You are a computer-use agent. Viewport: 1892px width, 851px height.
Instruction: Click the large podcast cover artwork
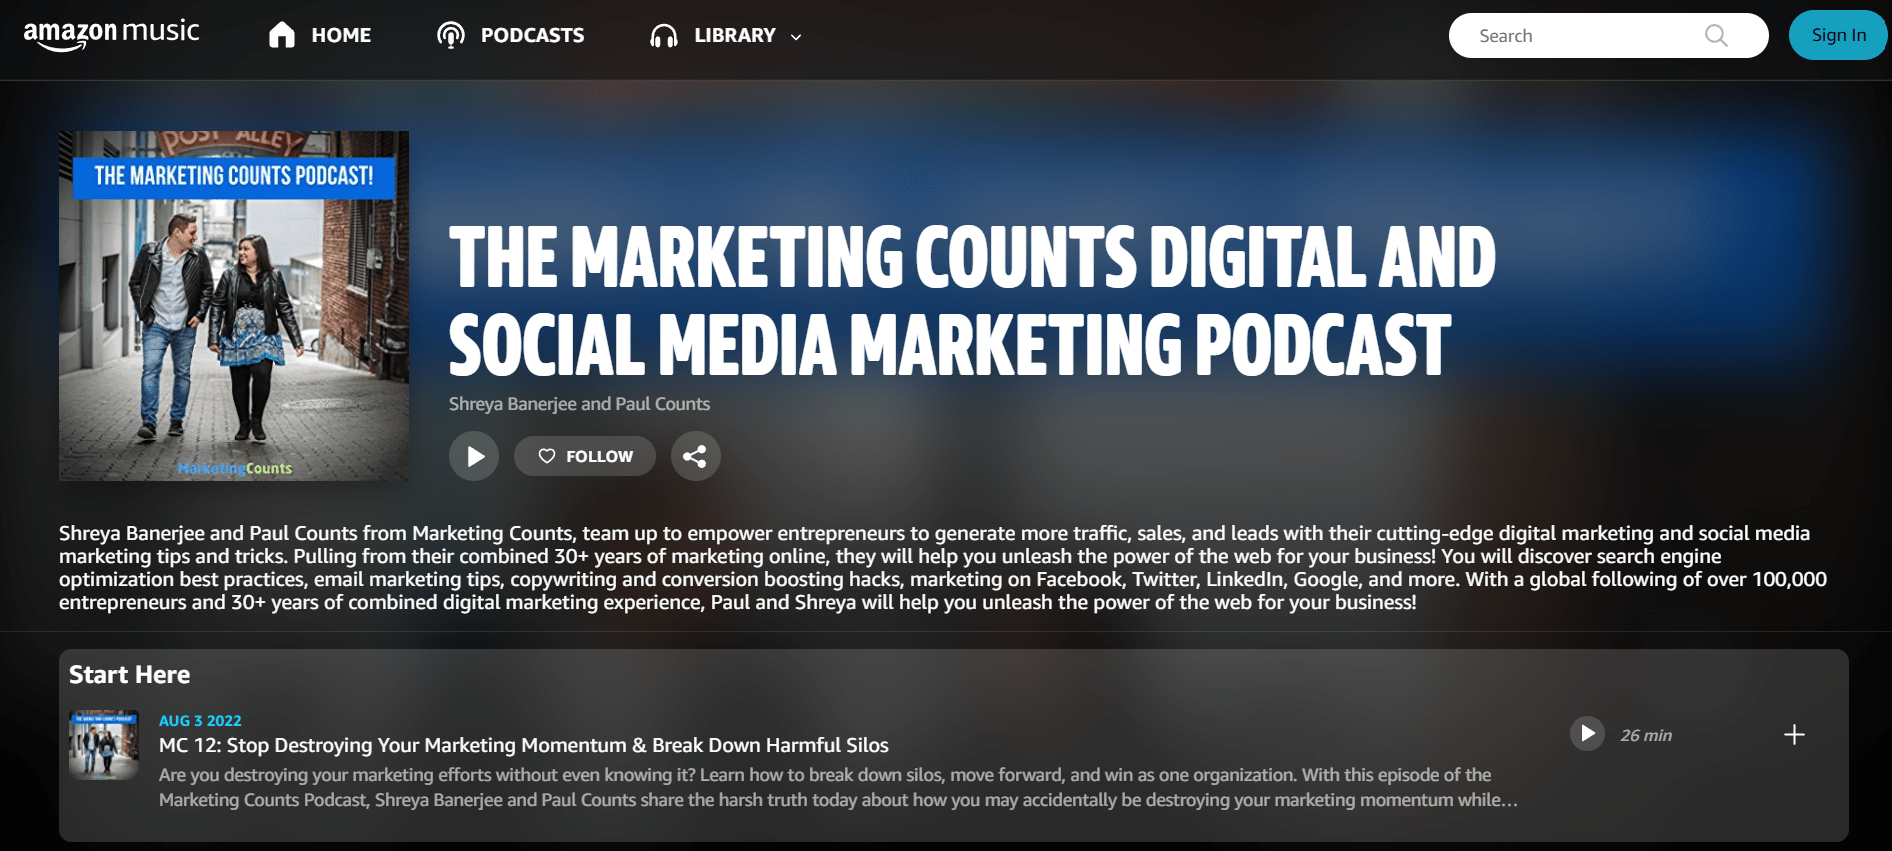(x=234, y=306)
